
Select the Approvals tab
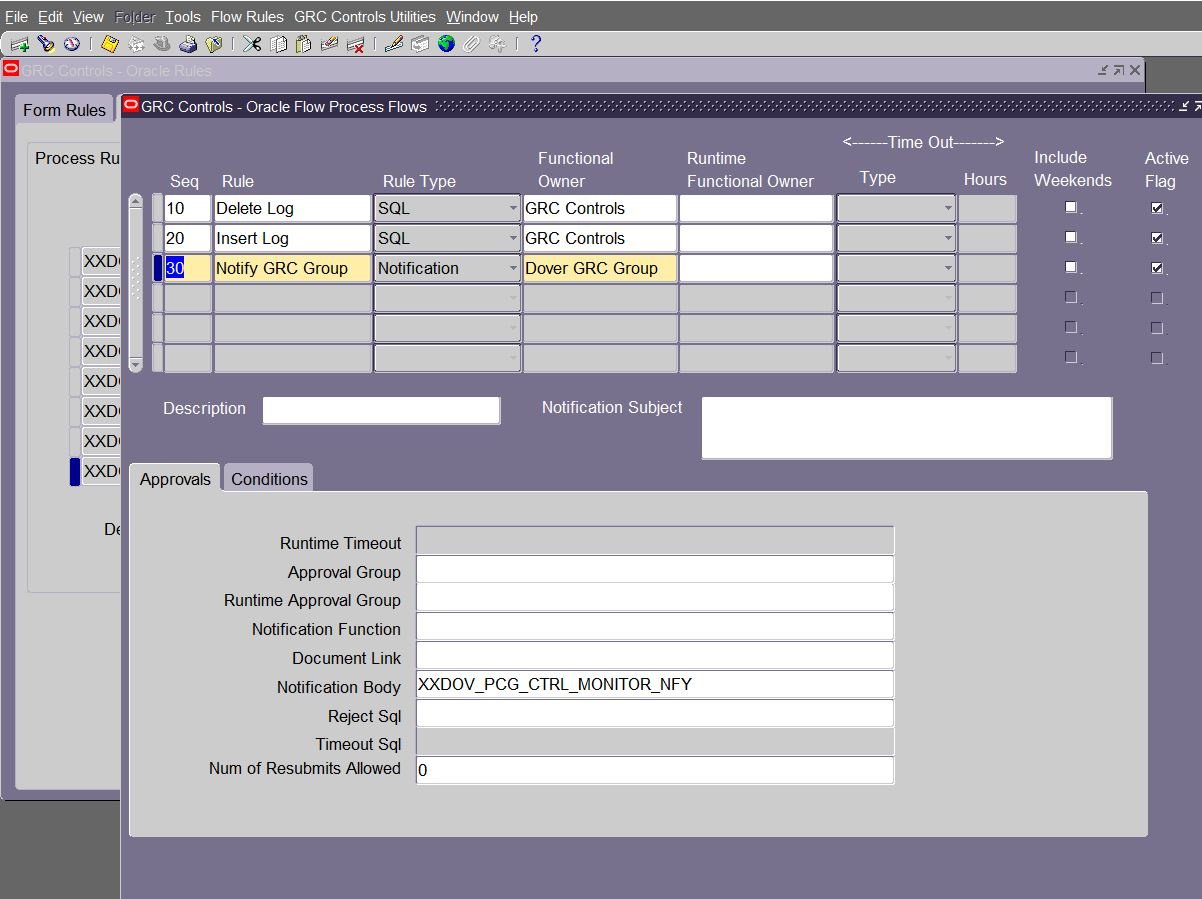click(x=175, y=478)
